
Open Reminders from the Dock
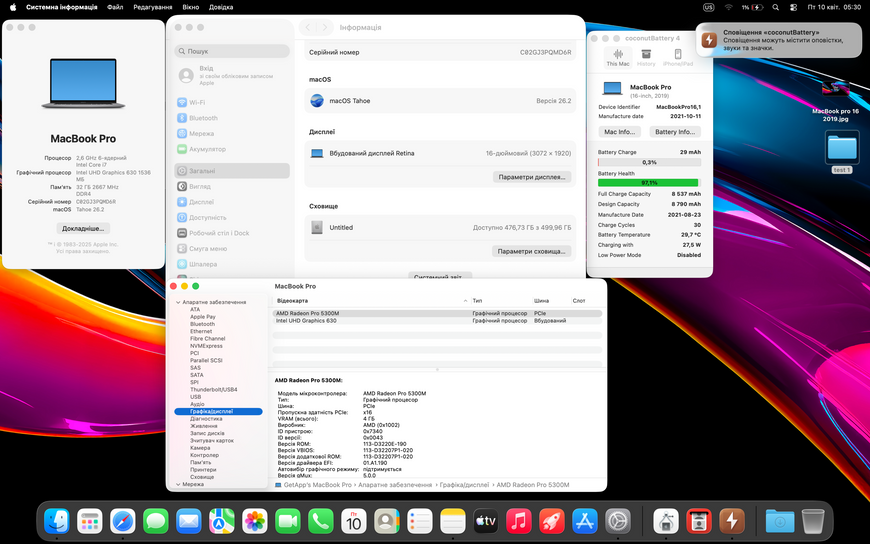coord(419,521)
